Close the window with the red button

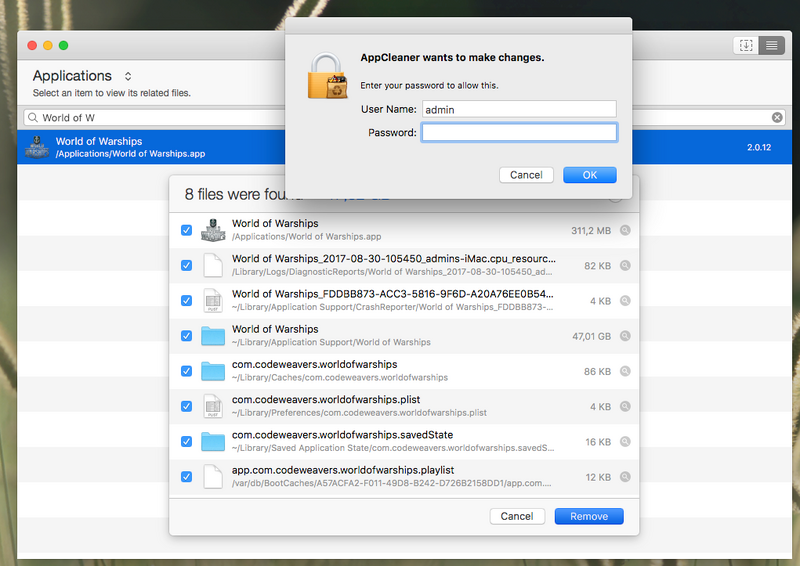click(32, 45)
